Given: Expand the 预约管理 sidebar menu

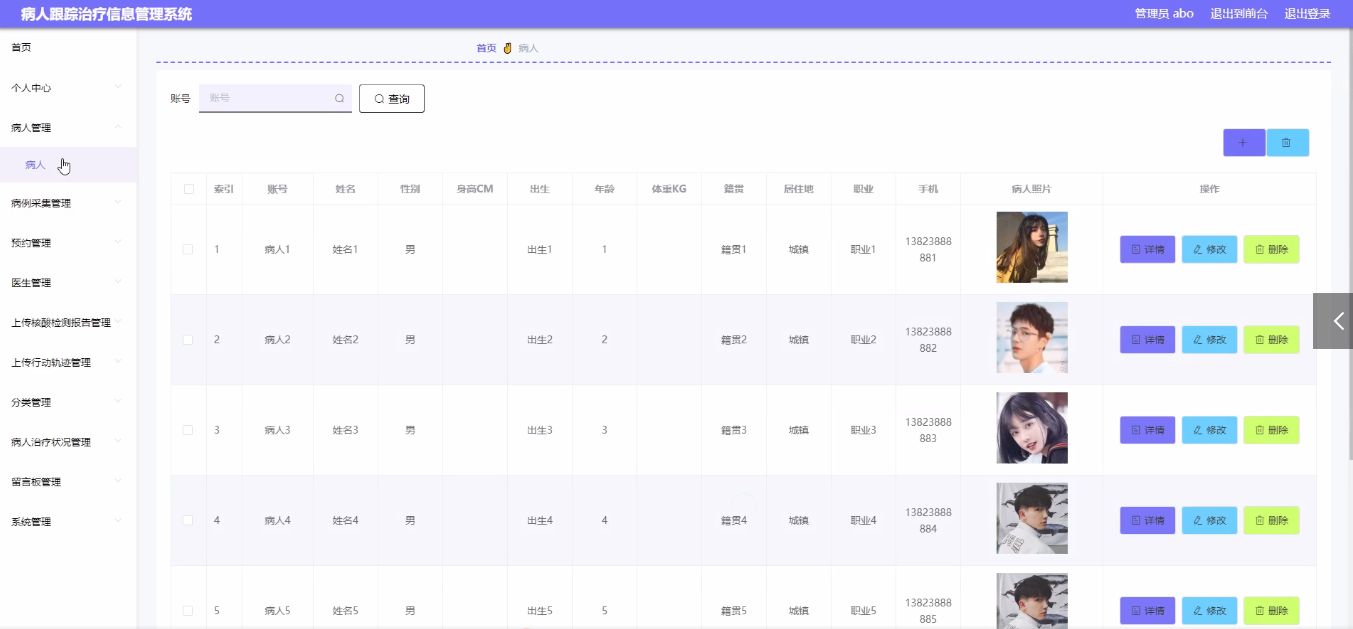Looking at the screenshot, I should [68, 243].
